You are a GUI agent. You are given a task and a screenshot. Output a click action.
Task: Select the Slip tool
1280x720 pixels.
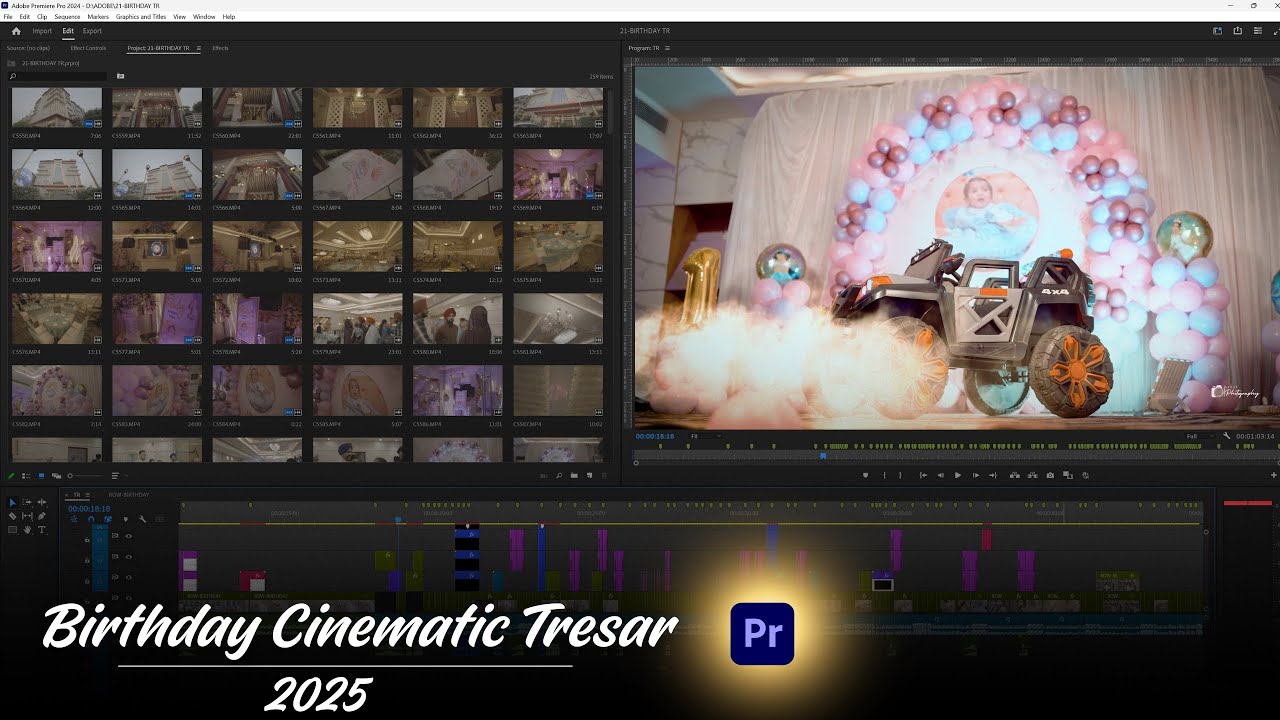click(27, 516)
